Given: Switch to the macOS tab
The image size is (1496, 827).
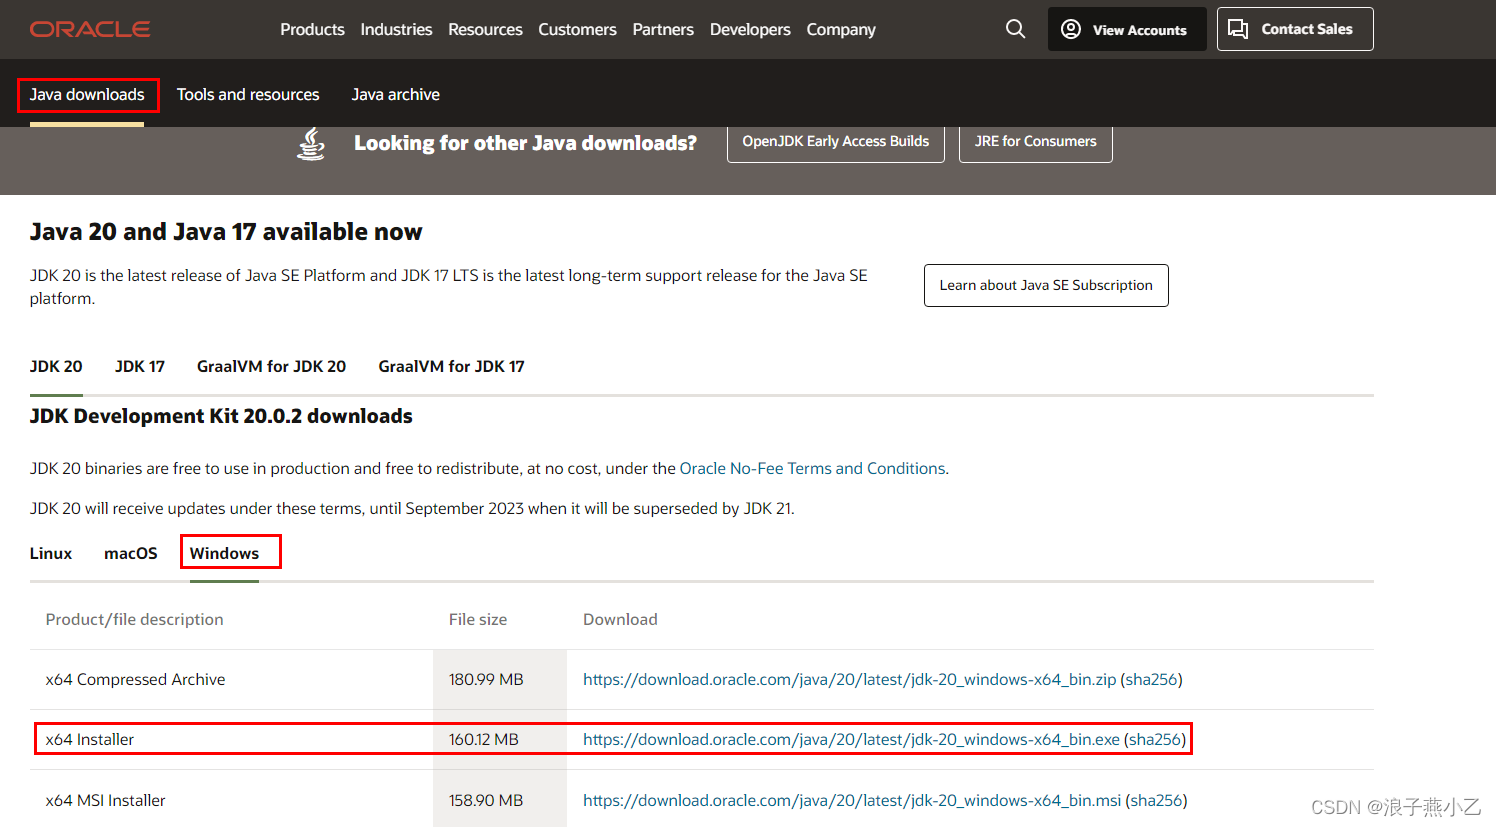Looking at the screenshot, I should tap(131, 553).
